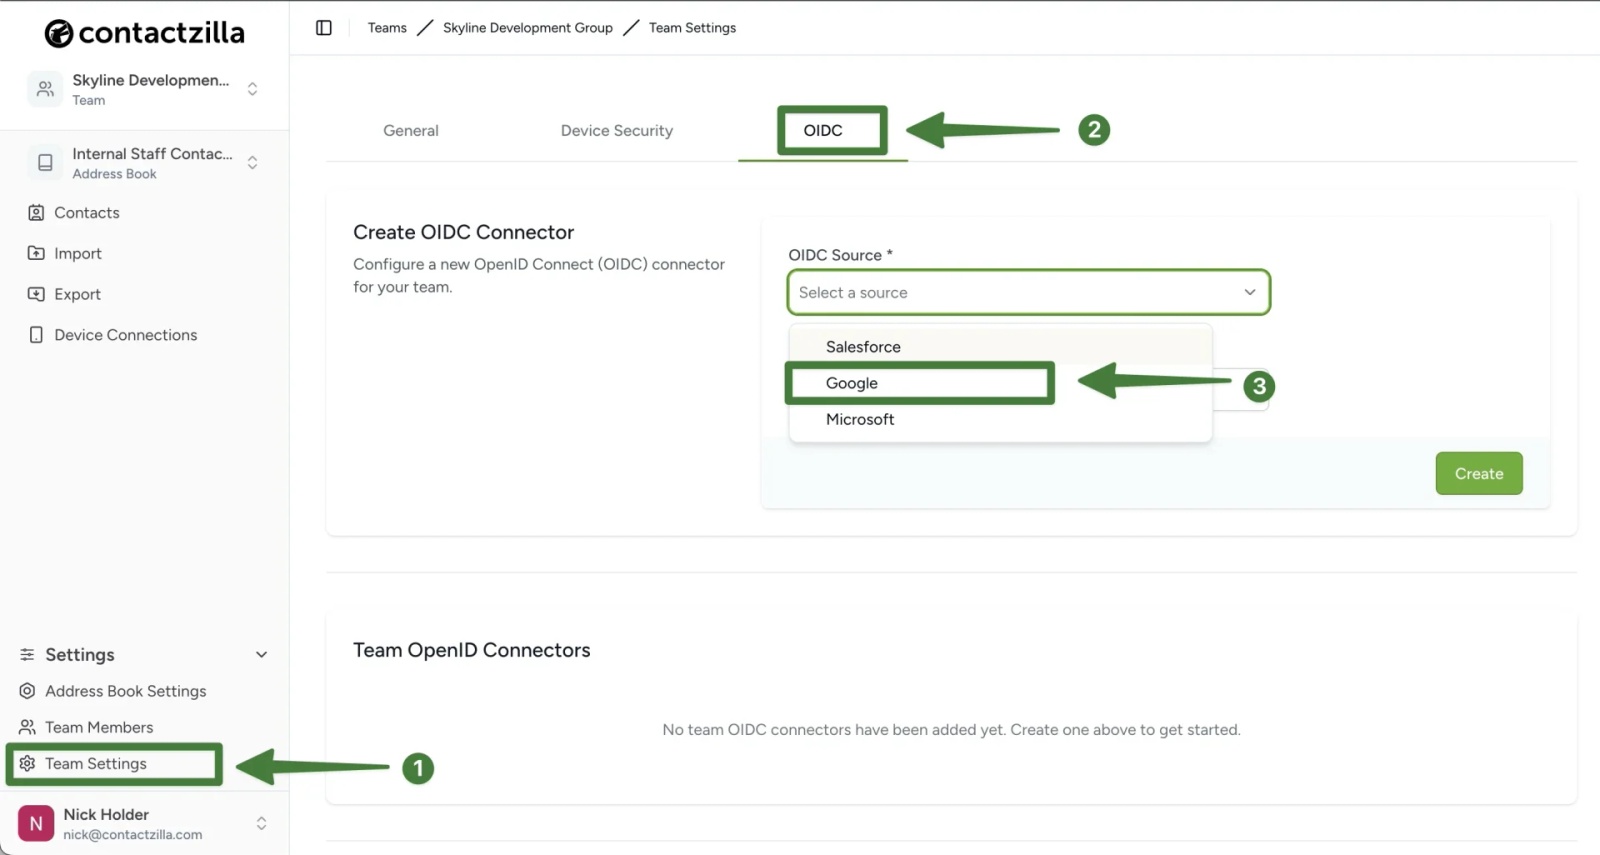Screen dimensions: 1600x855
Task: Click the Settings sliders icon
Action: 27,655
